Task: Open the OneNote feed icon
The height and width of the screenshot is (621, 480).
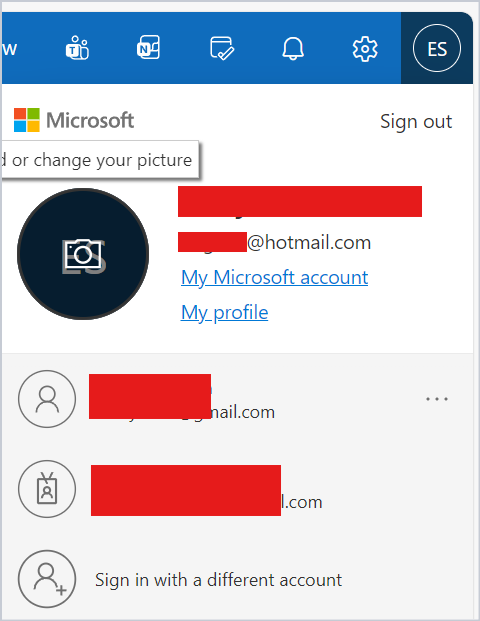Action: pos(149,47)
